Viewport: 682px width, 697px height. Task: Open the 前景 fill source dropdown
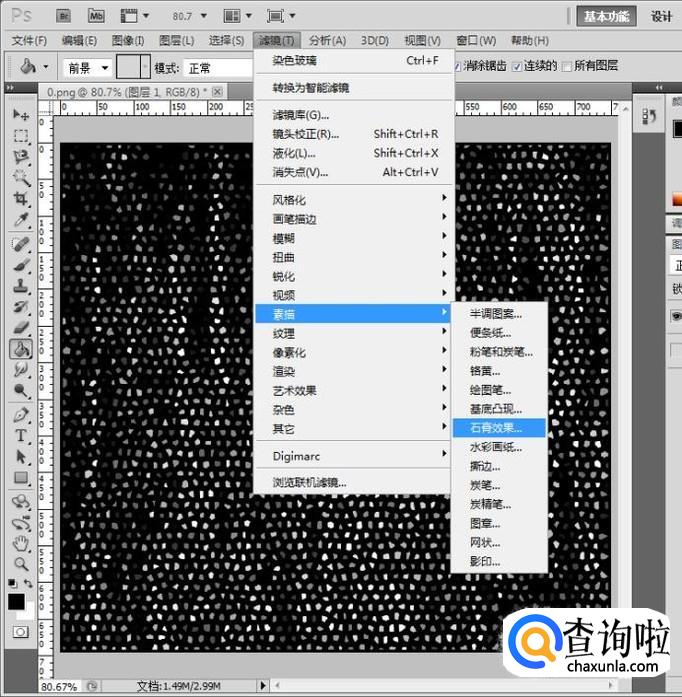pyautogui.click(x=87, y=68)
